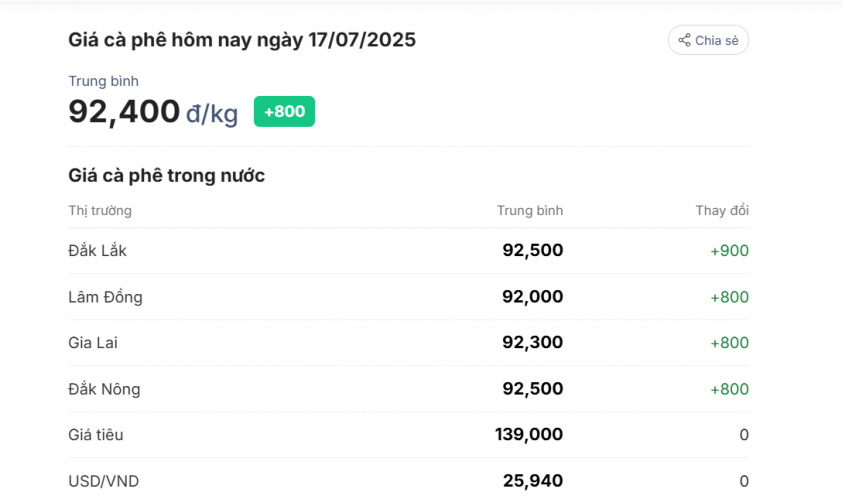Click the green +800 change badge
The image size is (842, 499).
[284, 112]
